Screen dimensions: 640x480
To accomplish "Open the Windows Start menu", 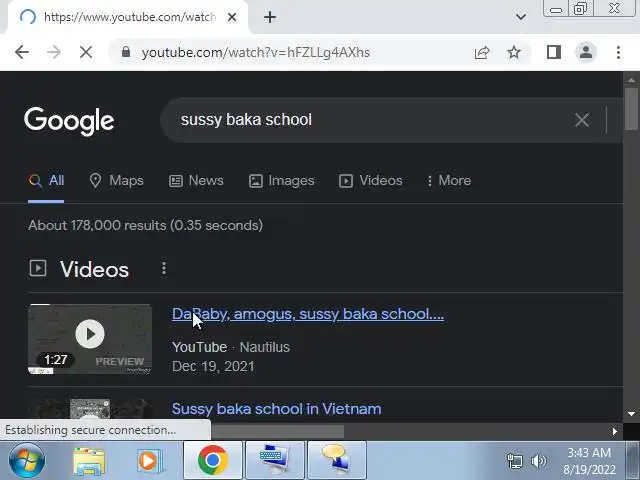I will click(27, 460).
